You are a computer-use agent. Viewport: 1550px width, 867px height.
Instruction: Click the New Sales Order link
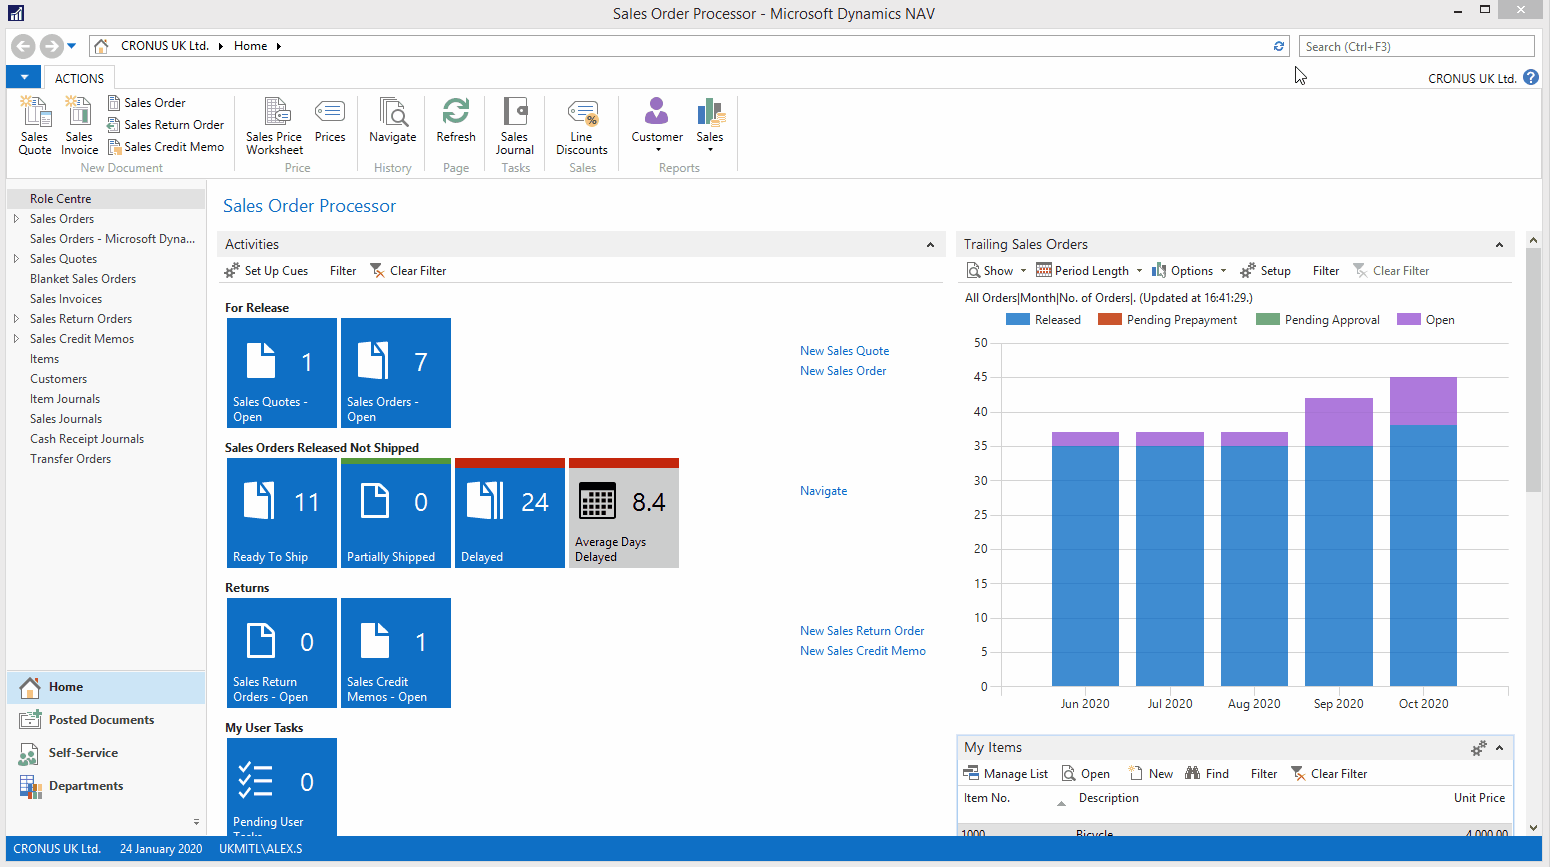[x=843, y=371]
